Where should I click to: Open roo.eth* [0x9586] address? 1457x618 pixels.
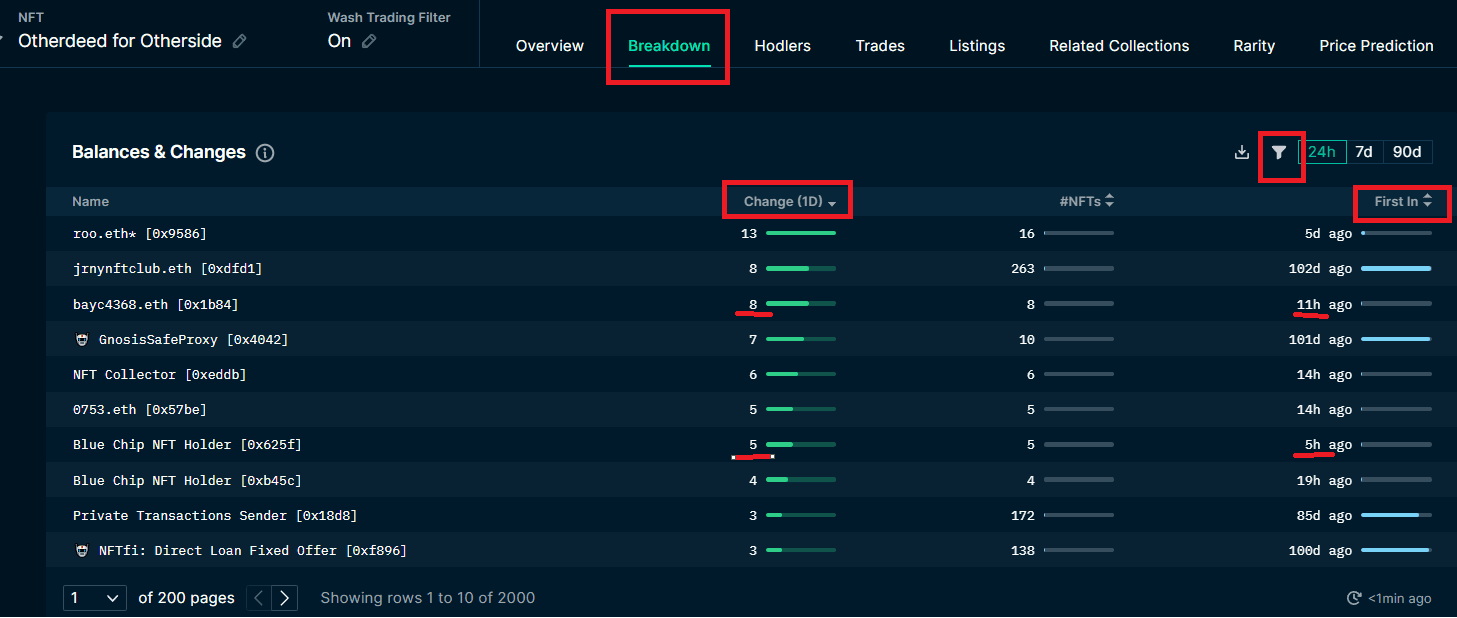140,234
